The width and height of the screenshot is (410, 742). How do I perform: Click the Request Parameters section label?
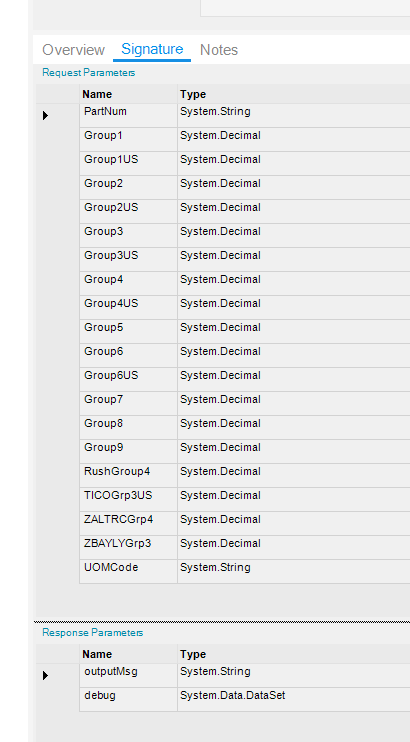point(89,73)
